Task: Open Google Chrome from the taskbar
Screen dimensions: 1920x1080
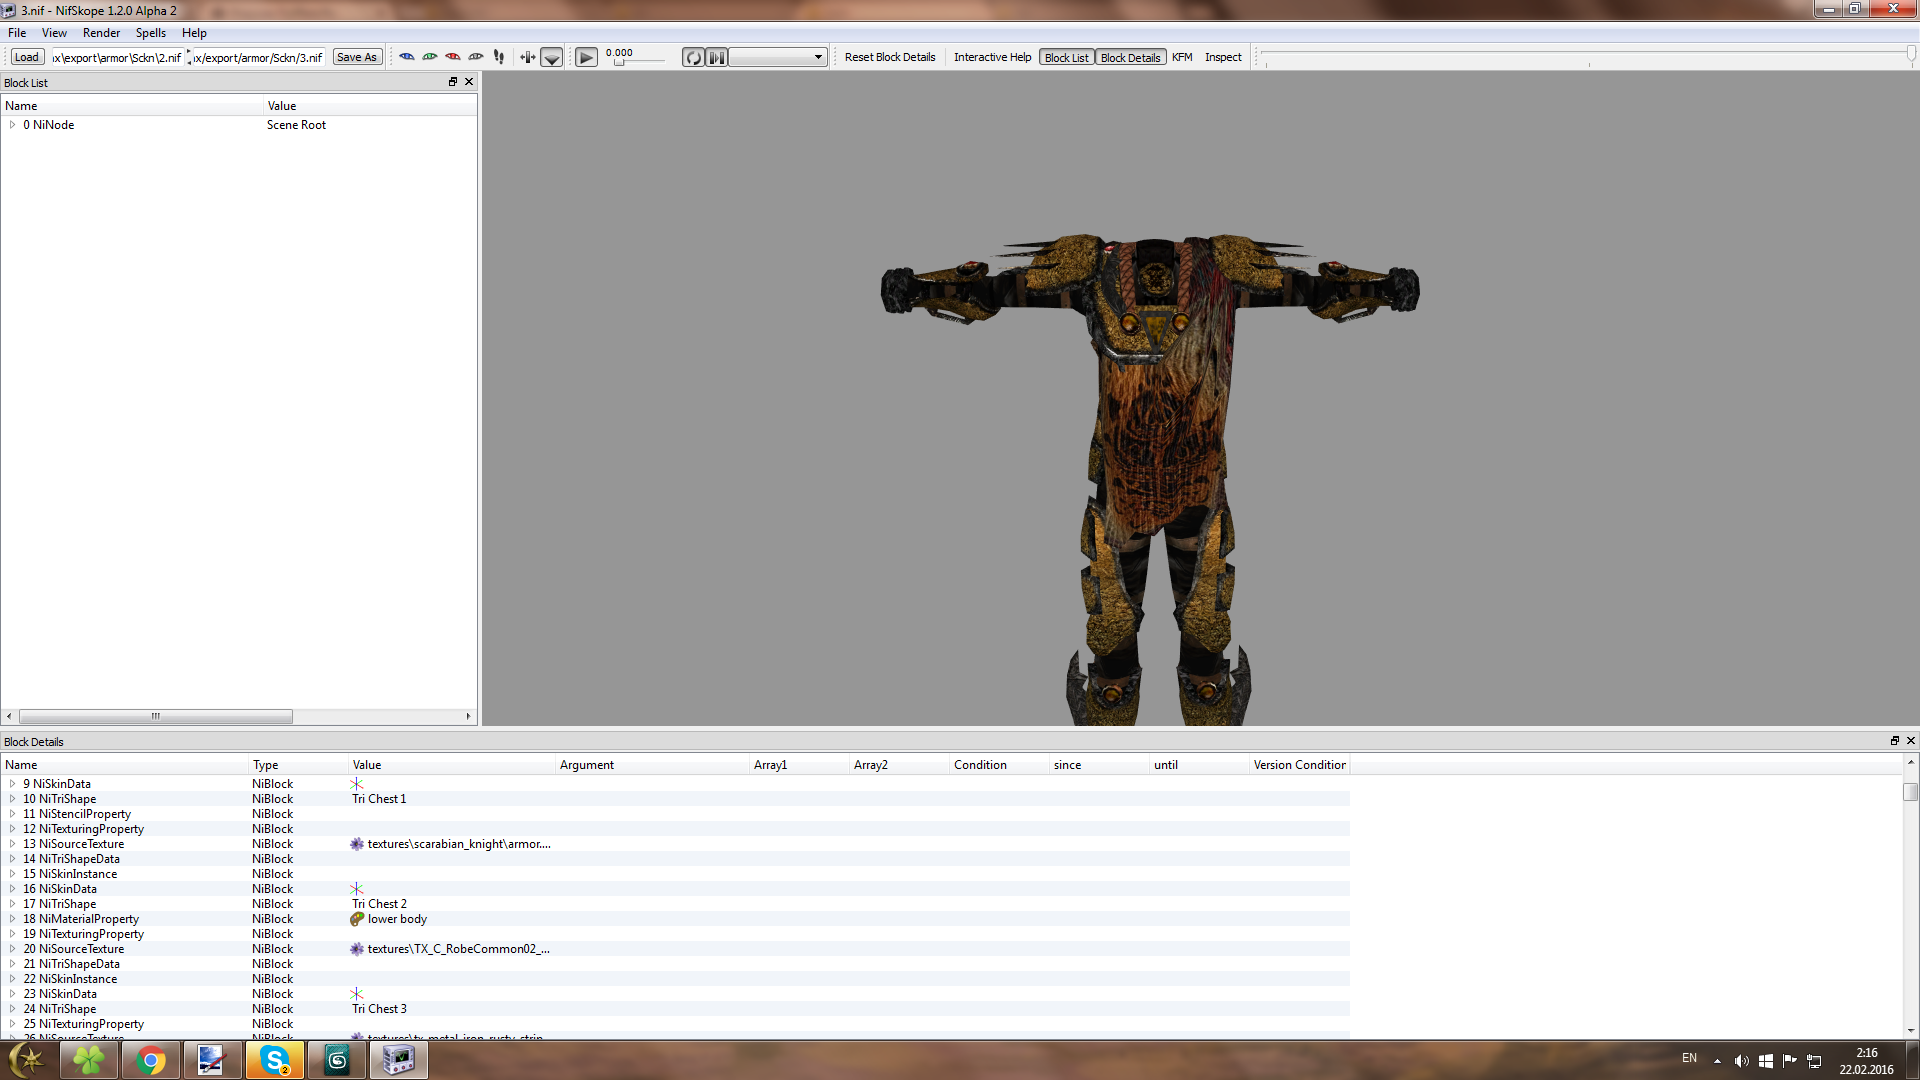Action: pos(151,1060)
